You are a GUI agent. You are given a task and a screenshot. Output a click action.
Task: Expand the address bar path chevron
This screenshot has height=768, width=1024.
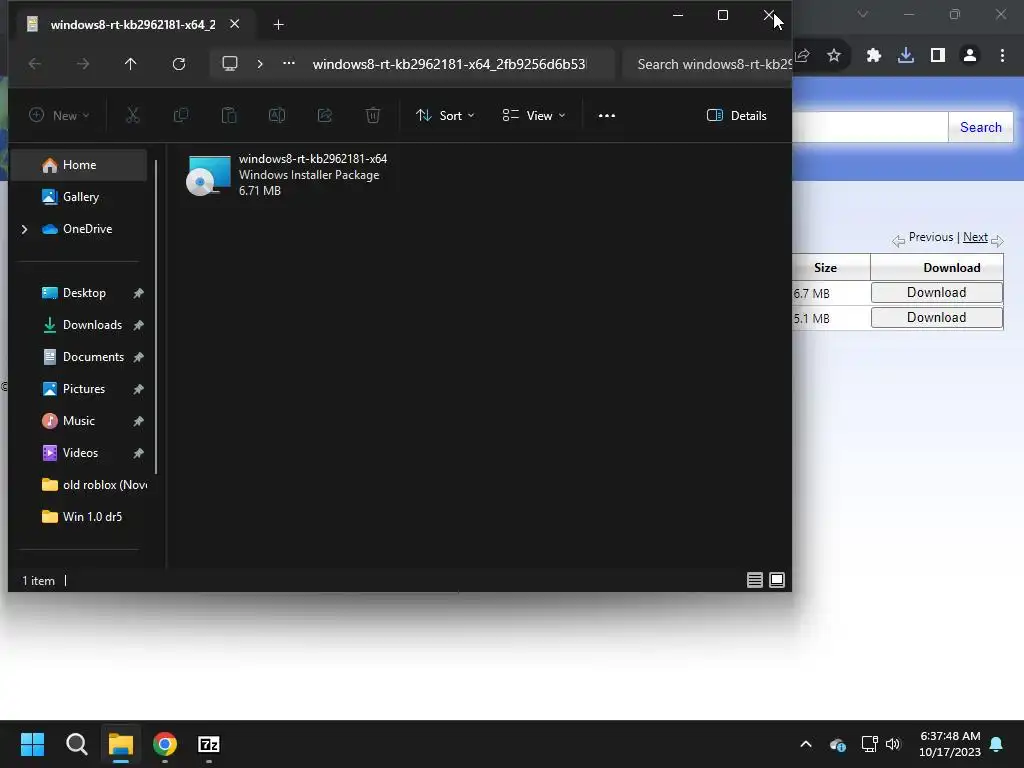click(260, 64)
